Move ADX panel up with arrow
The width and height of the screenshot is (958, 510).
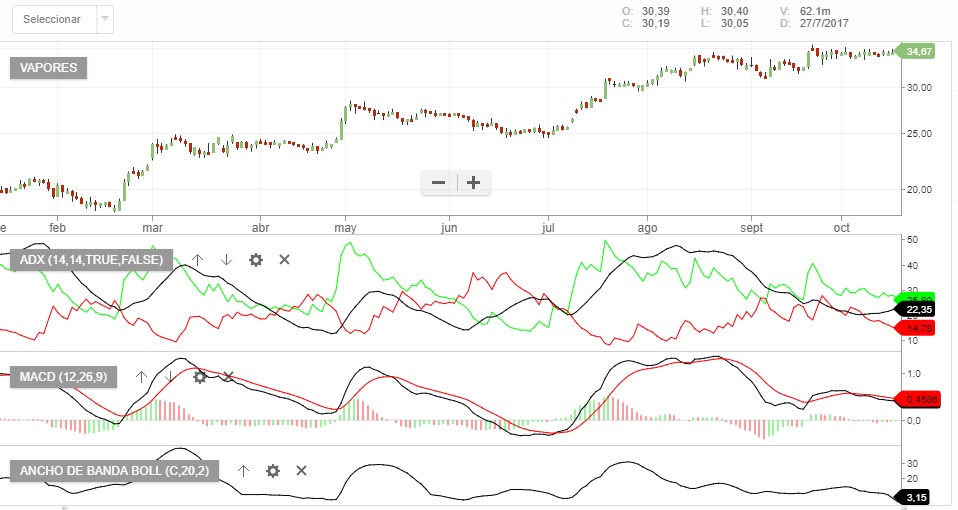tap(197, 260)
